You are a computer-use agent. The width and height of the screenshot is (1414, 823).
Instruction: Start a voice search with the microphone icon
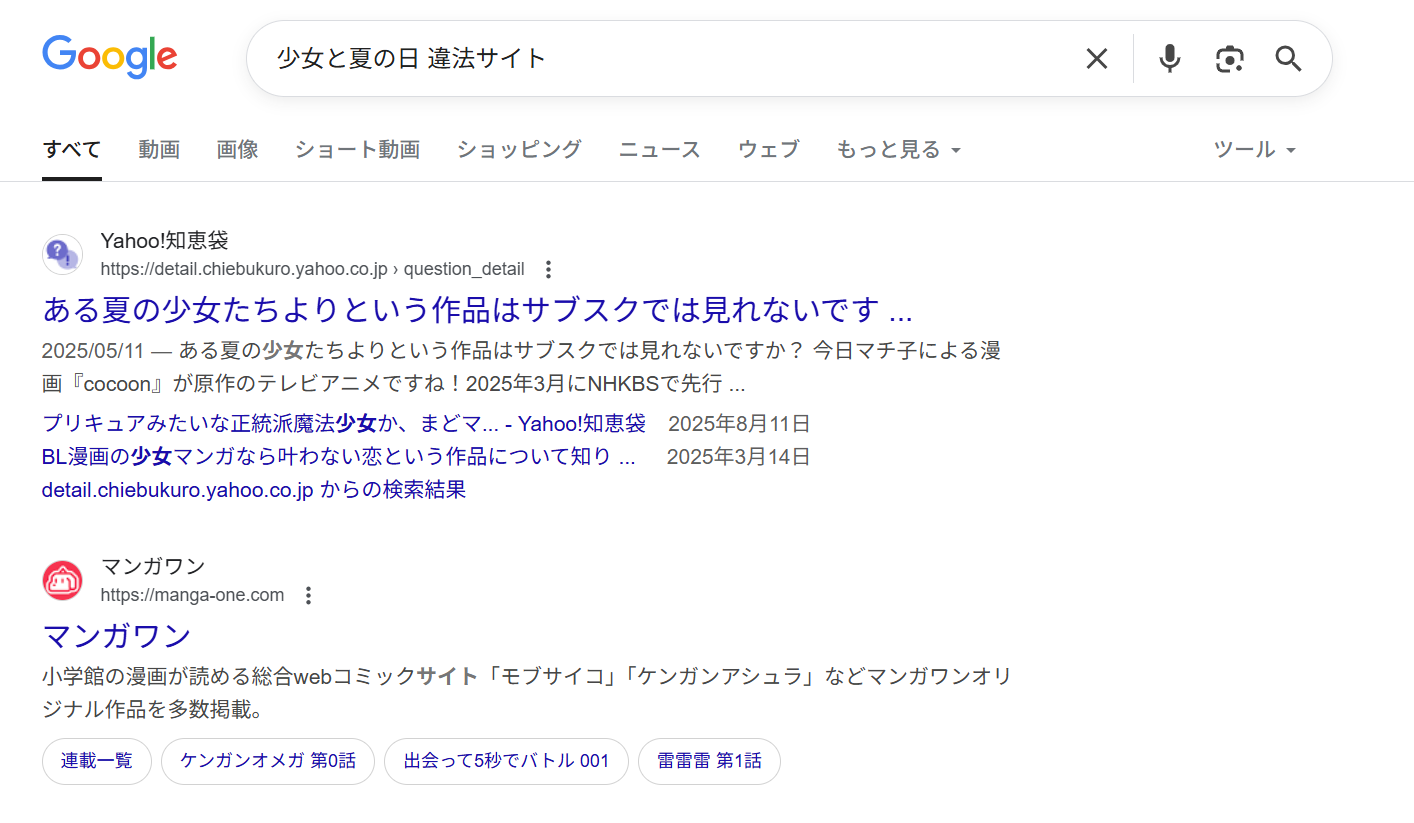coord(1168,58)
